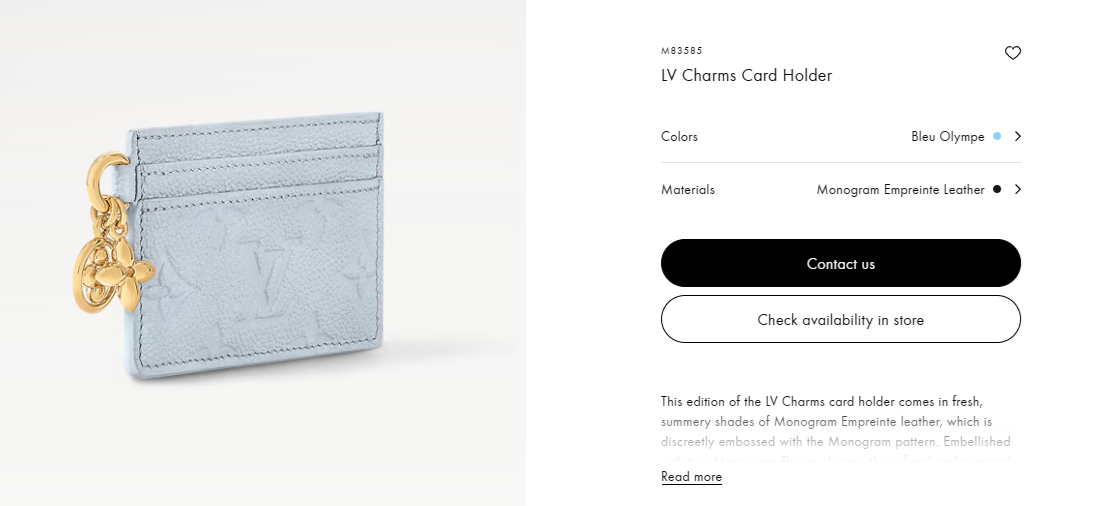Click the card holder's top card slot
Viewport: 1099px width, 506px height.
[259, 135]
